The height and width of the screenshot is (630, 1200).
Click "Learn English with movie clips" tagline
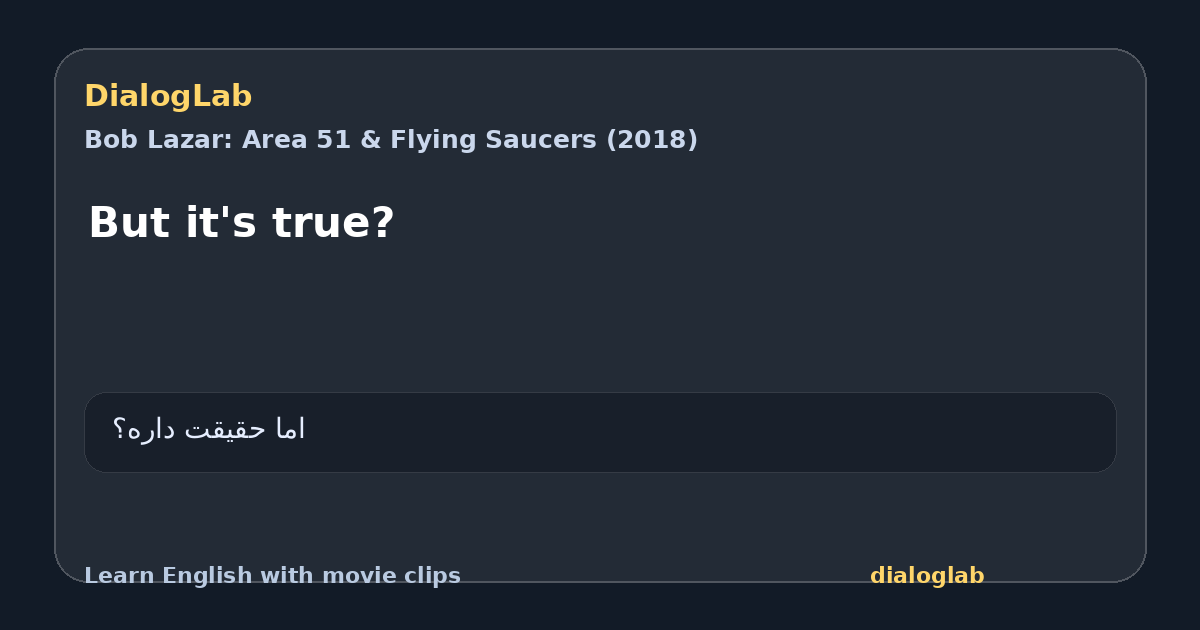click(x=272, y=576)
